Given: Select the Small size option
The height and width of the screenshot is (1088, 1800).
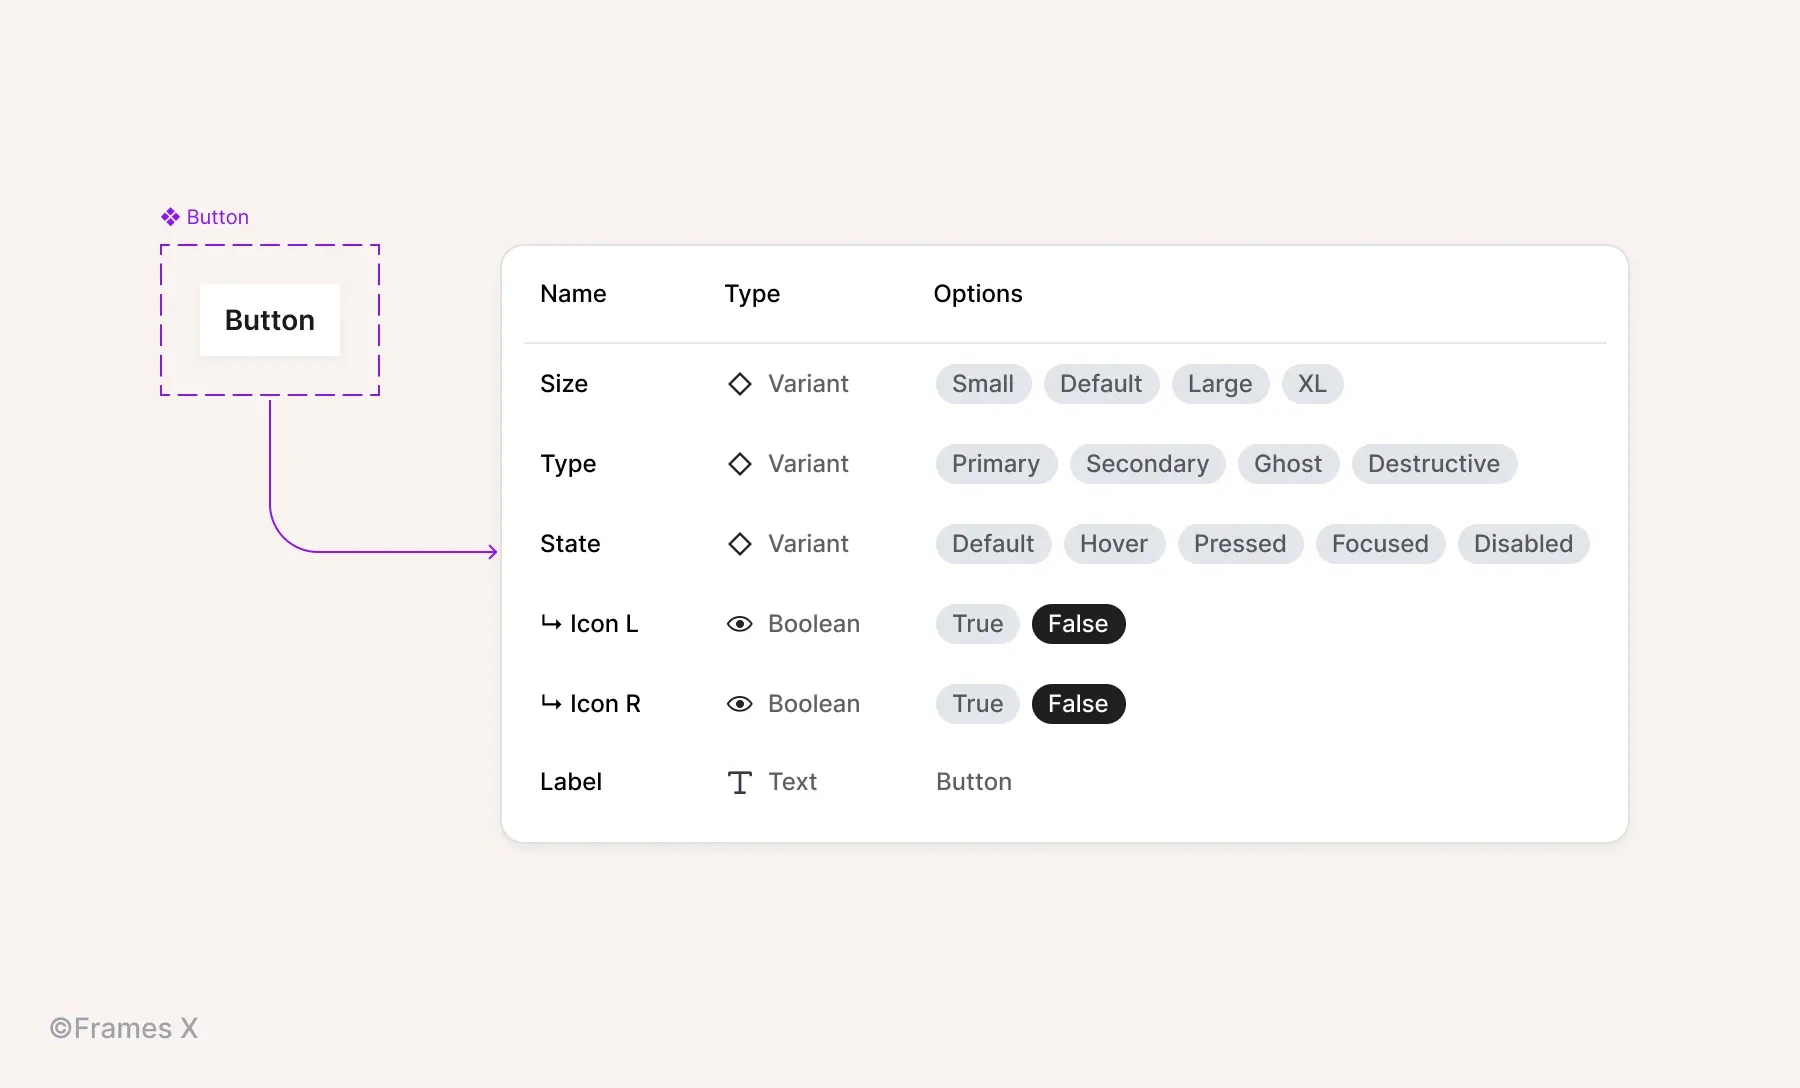Looking at the screenshot, I should pos(983,384).
